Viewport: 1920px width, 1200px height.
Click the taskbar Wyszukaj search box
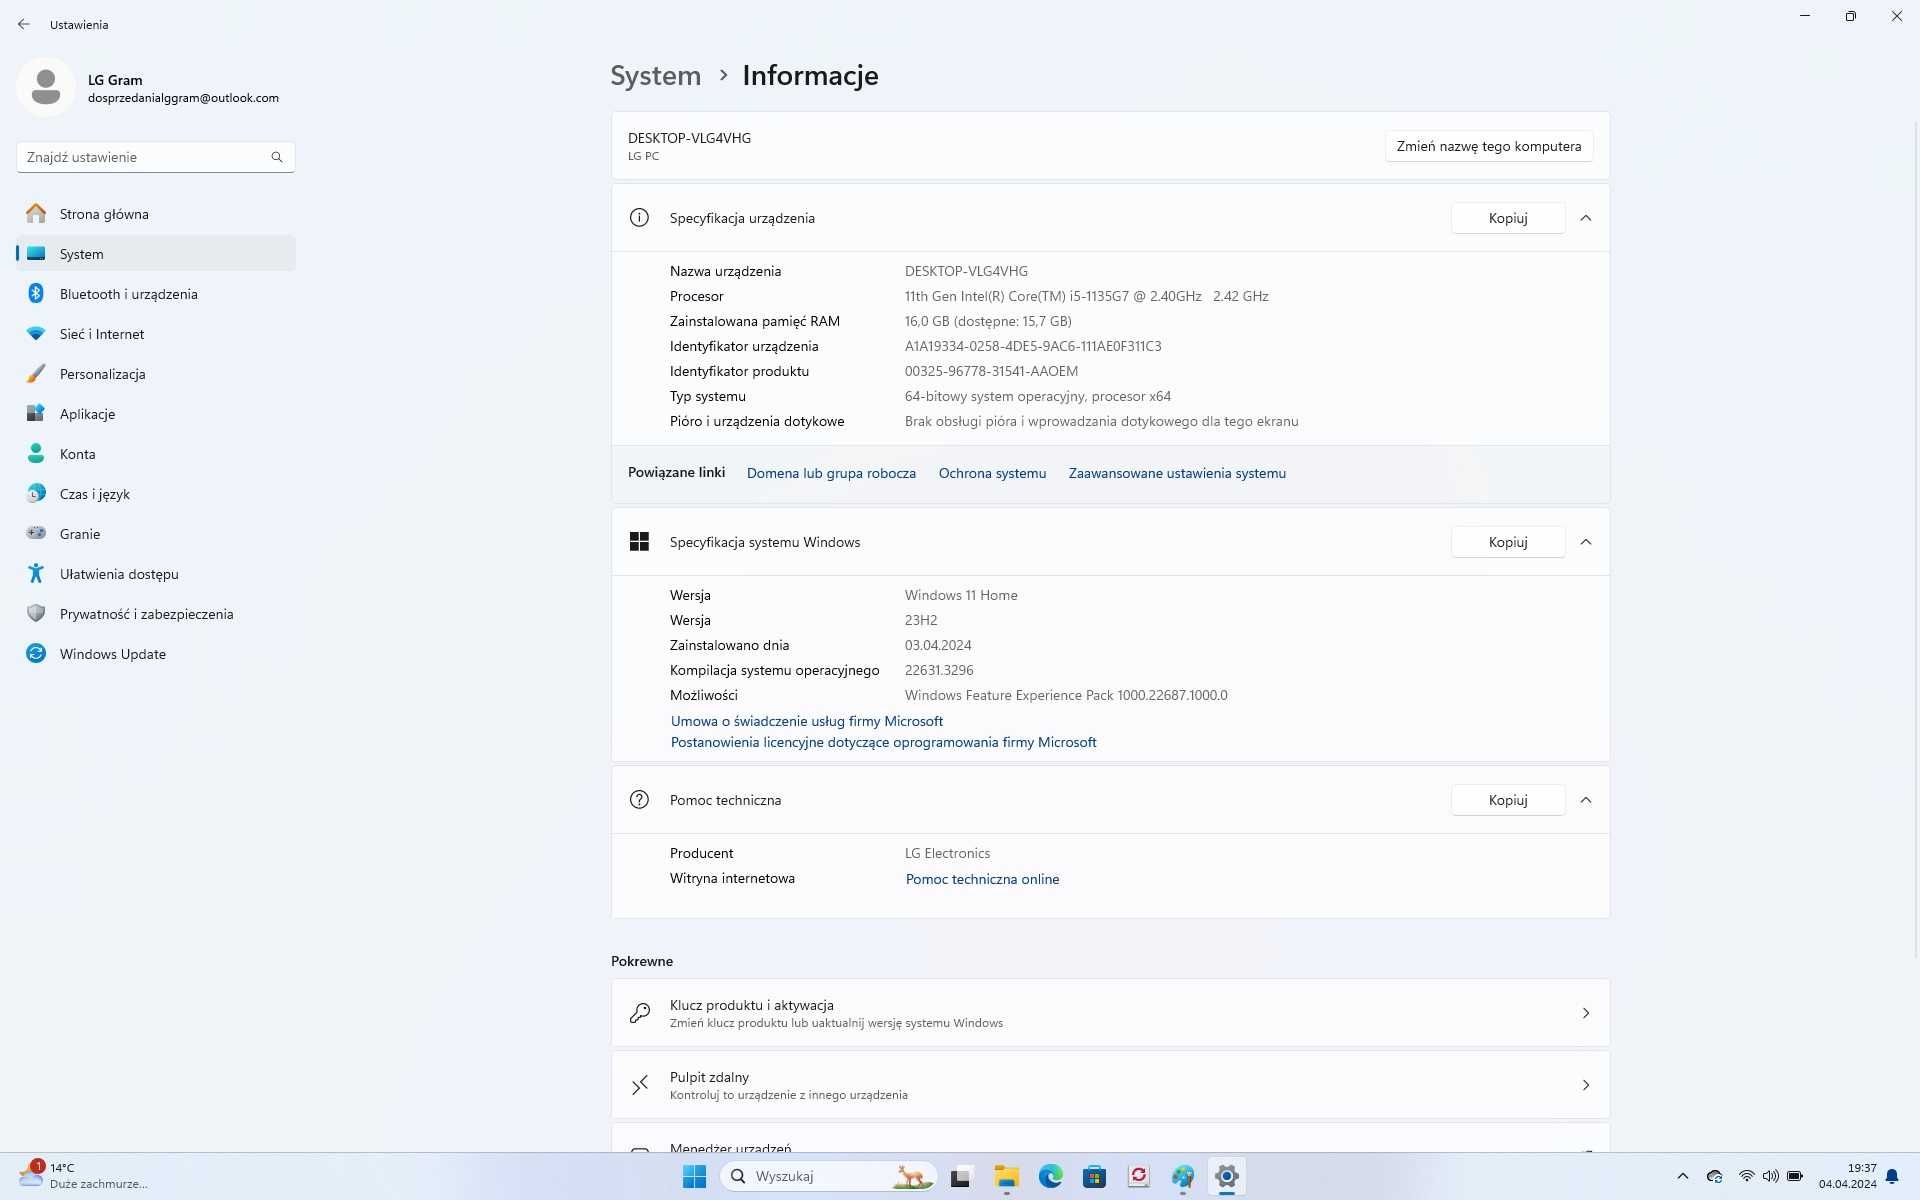pyautogui.click(x=829, y=1176)
